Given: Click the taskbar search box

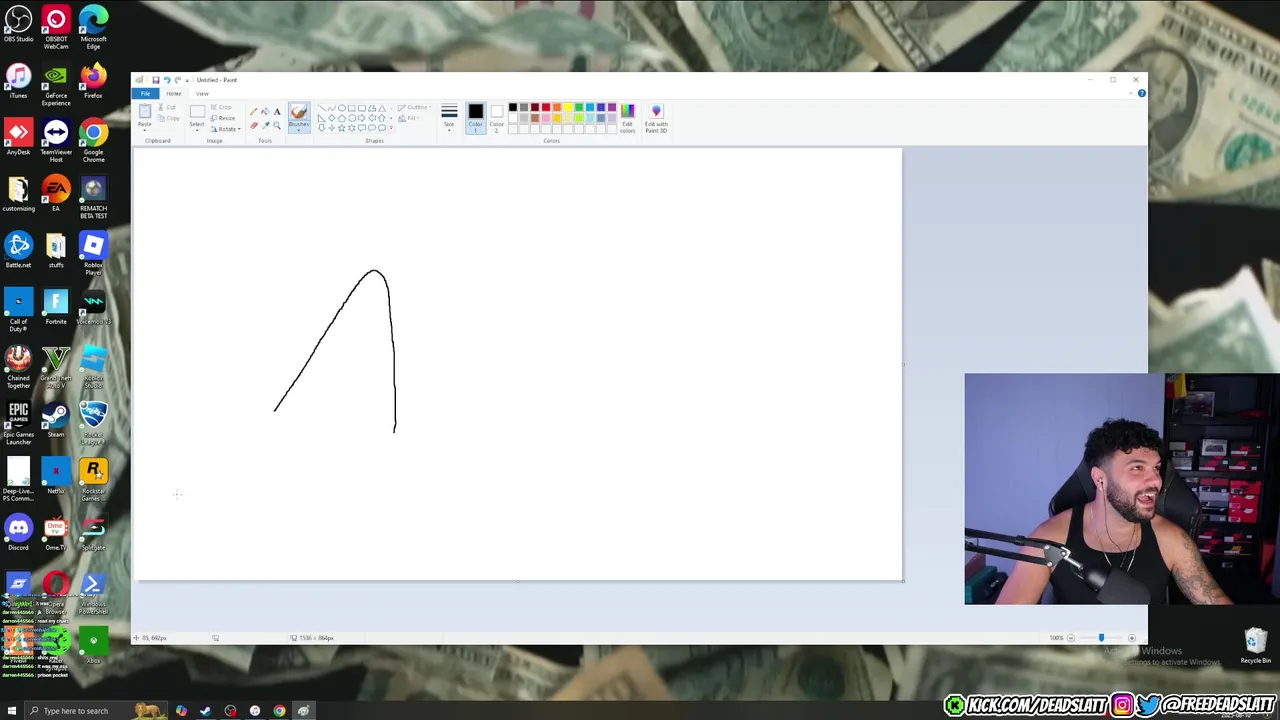Looking at the screenshot, I should pyautogui.click(x=96, y=711).
